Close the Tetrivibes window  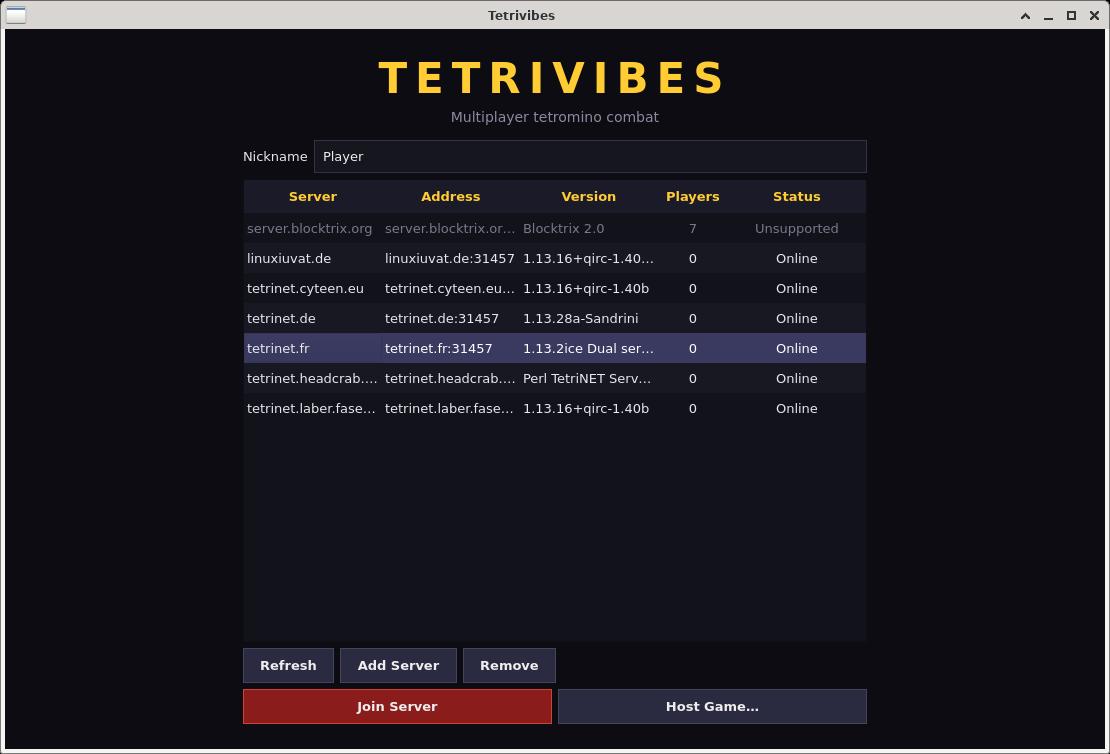coord(1094,16)
